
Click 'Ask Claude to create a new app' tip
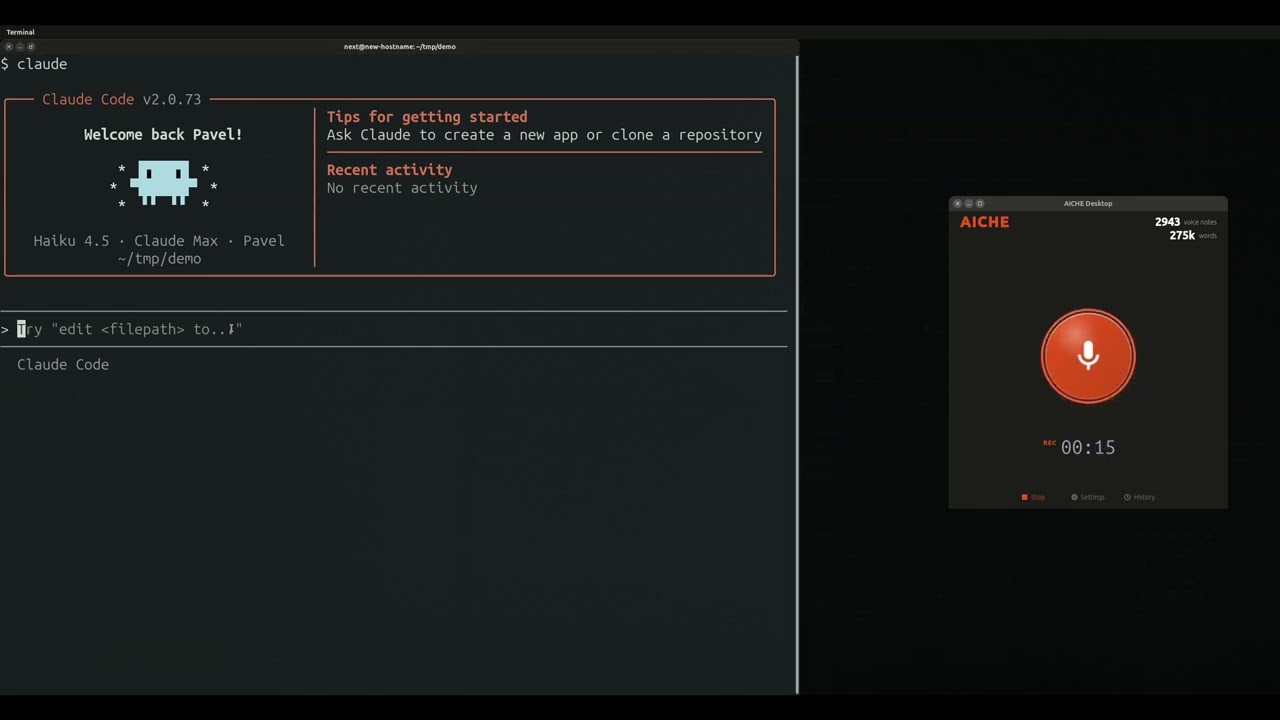pos(544,135)
